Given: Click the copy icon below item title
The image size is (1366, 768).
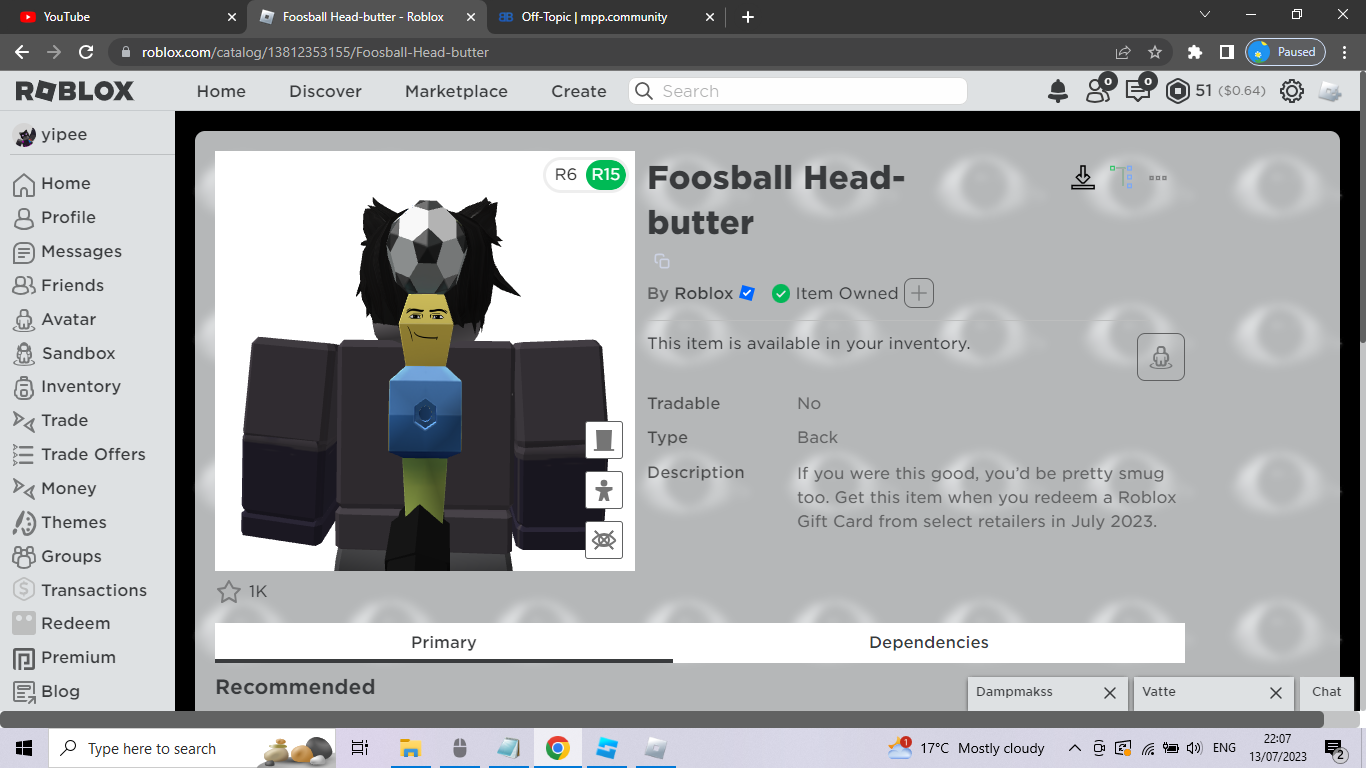Looking at the screenshot, I should click(x=661, y=261).
